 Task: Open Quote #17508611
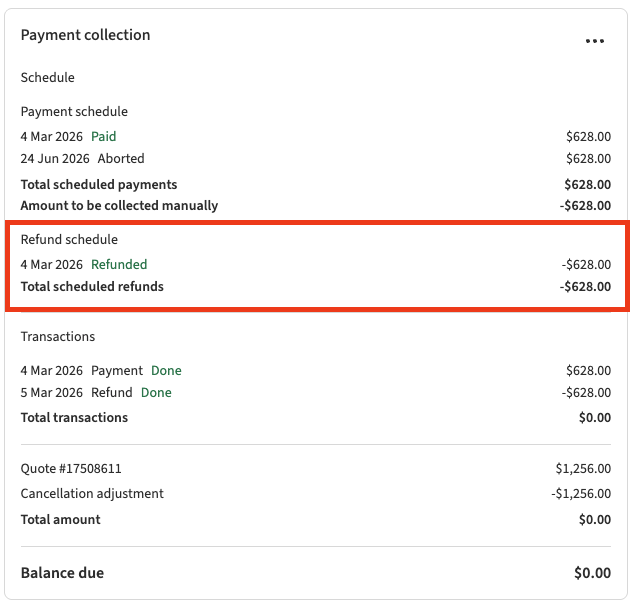[71, 468]
